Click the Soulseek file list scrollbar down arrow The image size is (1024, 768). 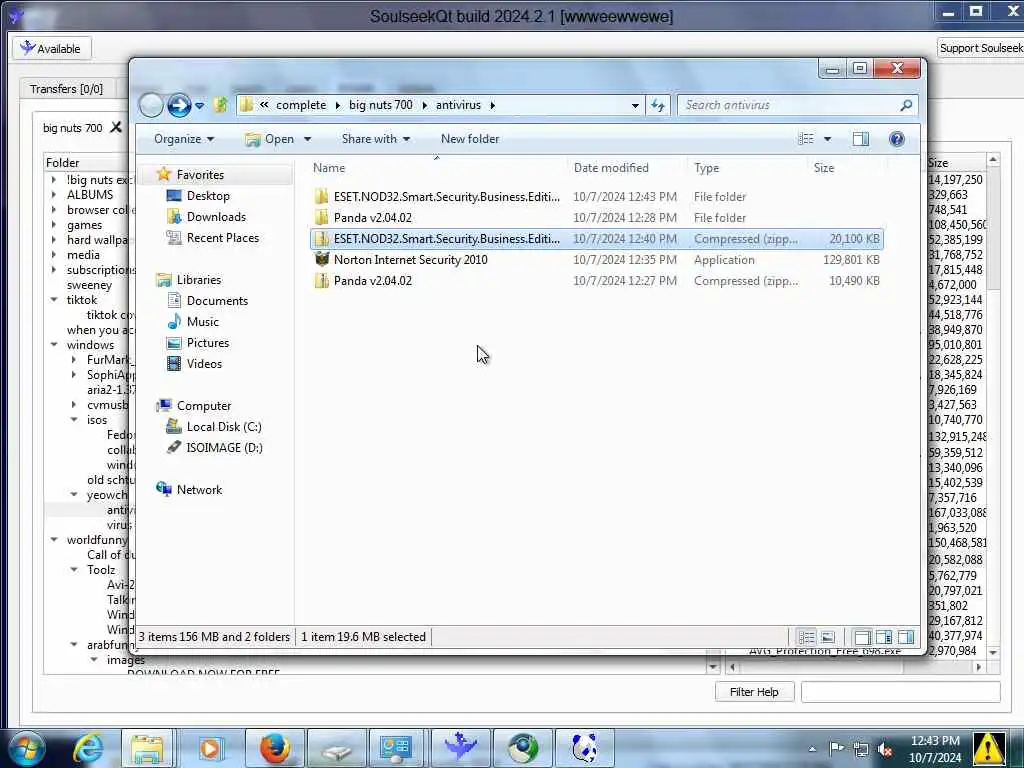click(993, 652)
